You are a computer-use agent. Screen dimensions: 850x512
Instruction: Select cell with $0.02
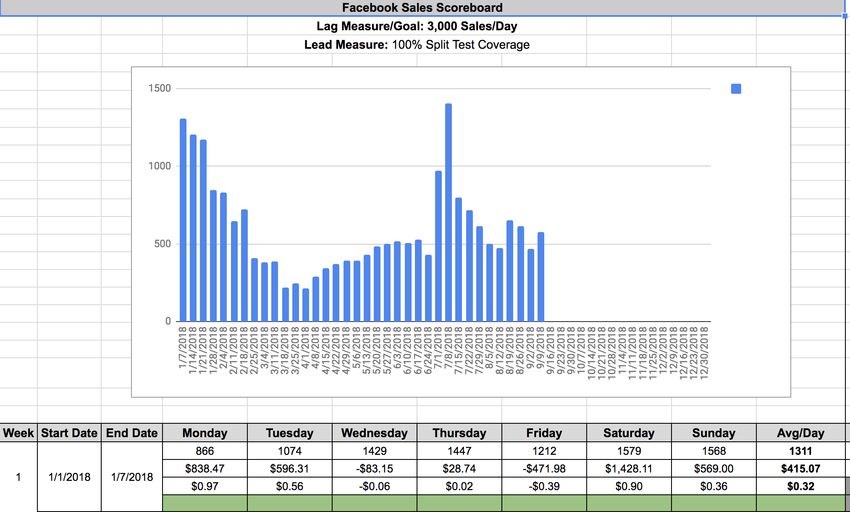point(459,487)
